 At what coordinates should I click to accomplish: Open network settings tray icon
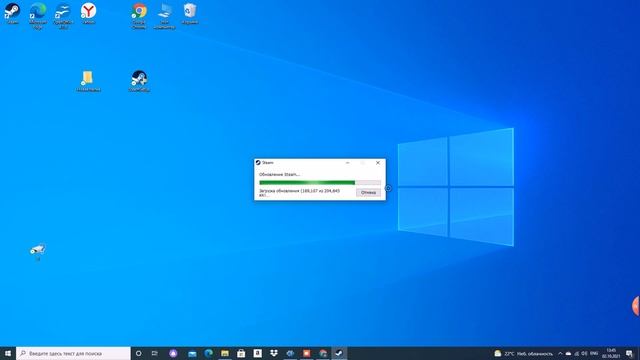click(577, 353)
